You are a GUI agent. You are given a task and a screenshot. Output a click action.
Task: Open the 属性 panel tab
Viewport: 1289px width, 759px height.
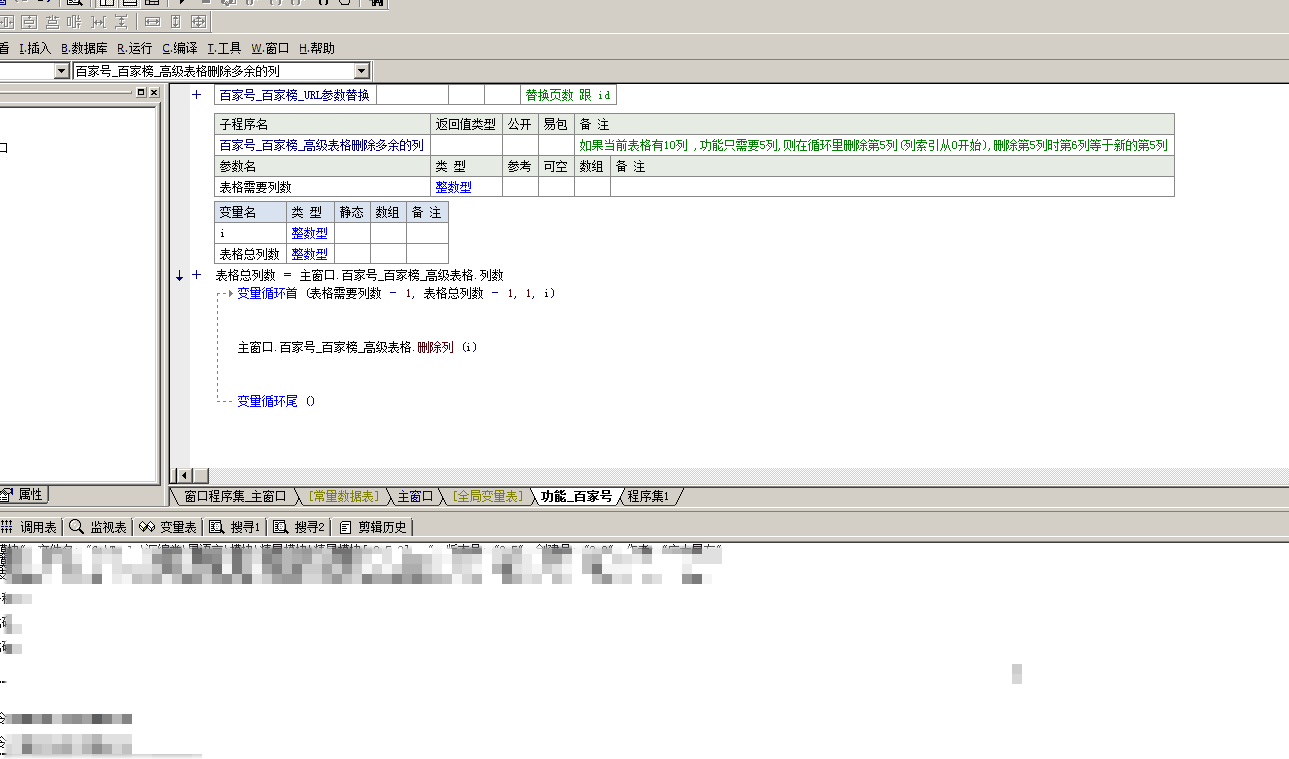point(23,494)
